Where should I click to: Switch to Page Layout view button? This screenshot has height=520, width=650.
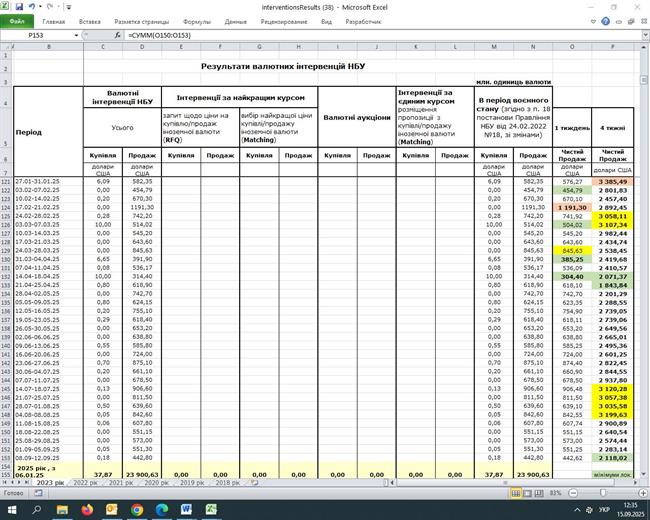pos(527,493)
